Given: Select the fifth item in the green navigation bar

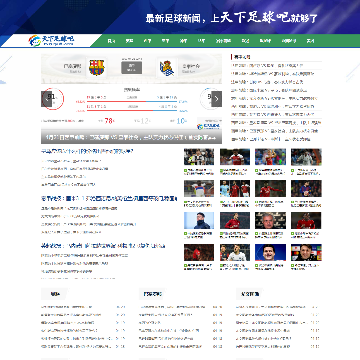Looking at the screenshot, I should click(183, 41).
